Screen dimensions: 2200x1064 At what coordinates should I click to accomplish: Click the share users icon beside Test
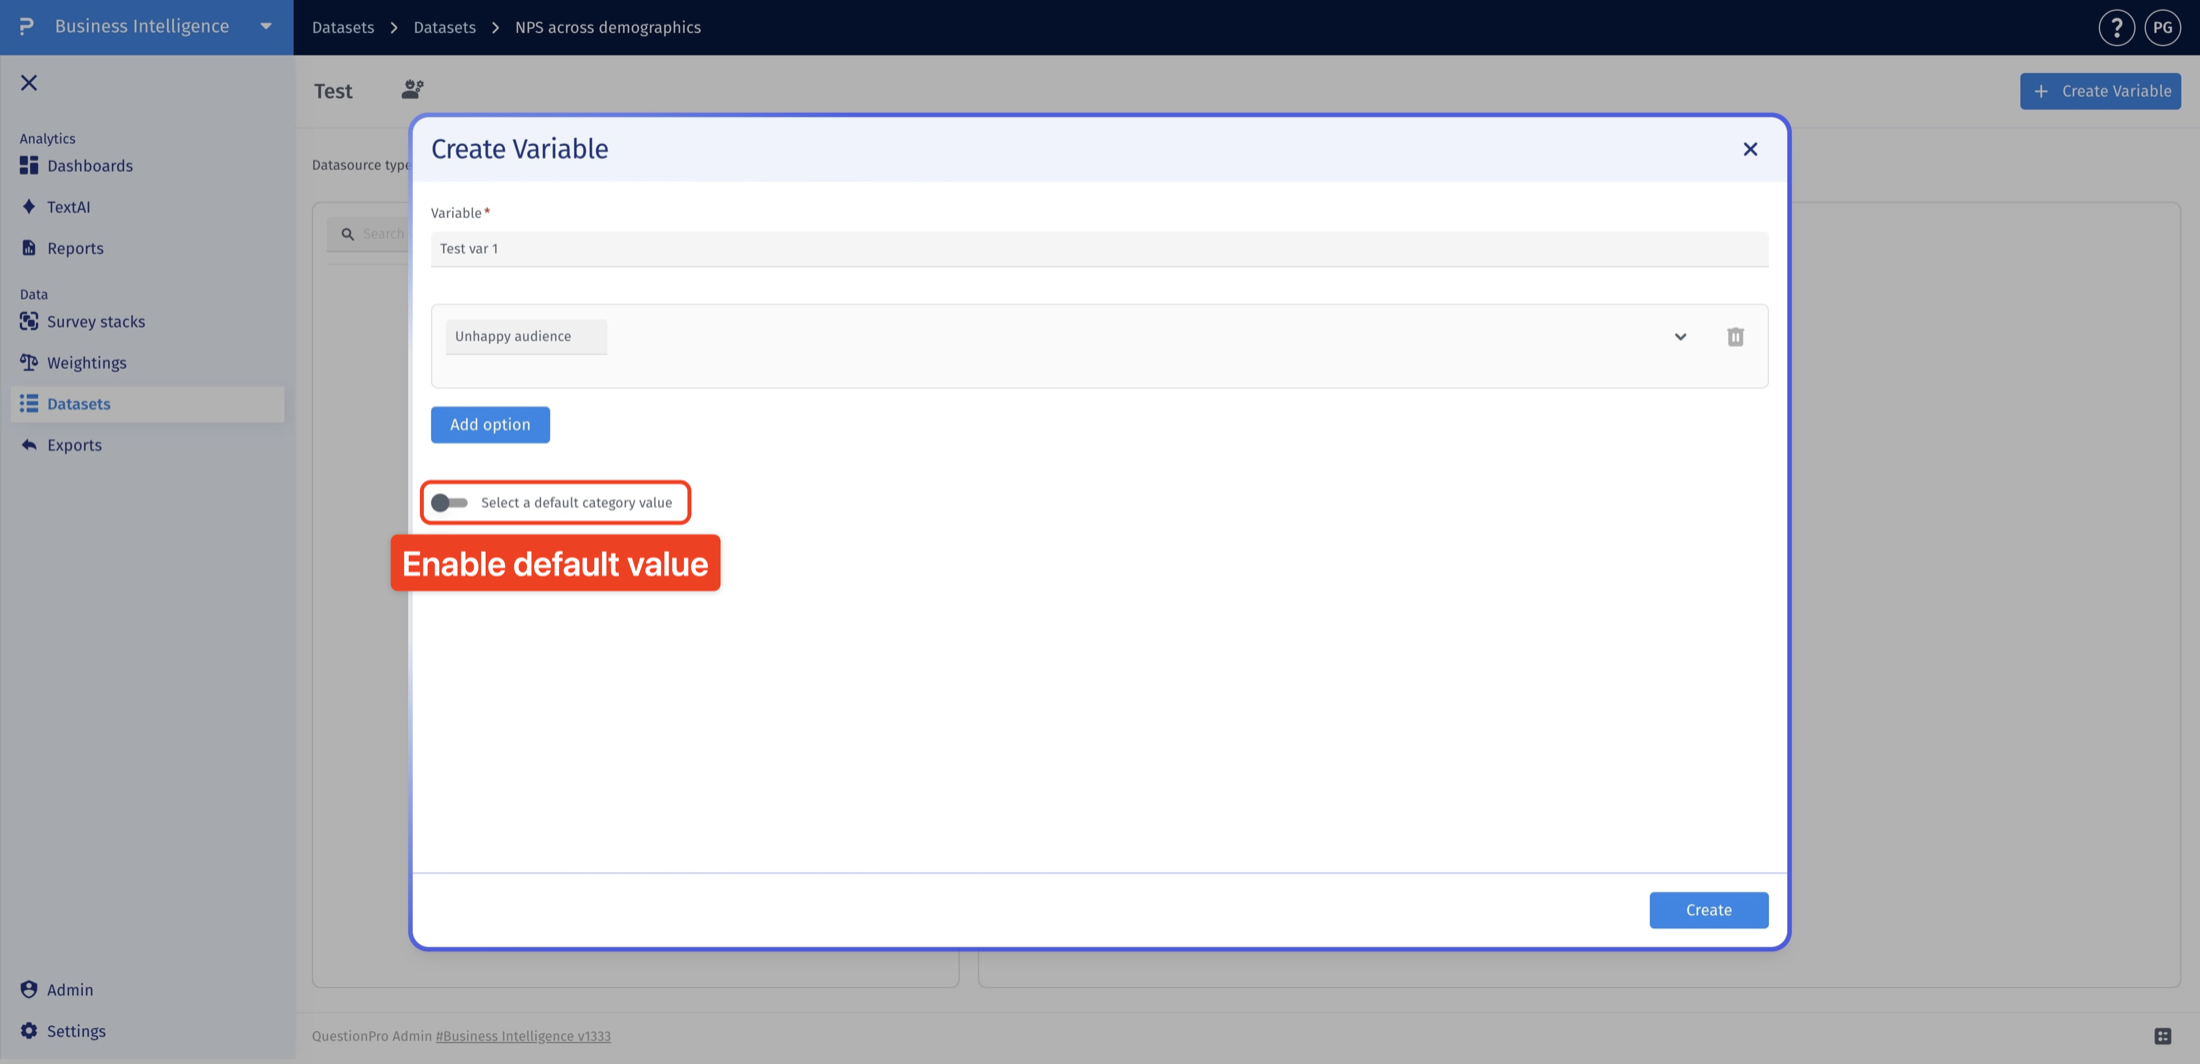coord(412,90)
